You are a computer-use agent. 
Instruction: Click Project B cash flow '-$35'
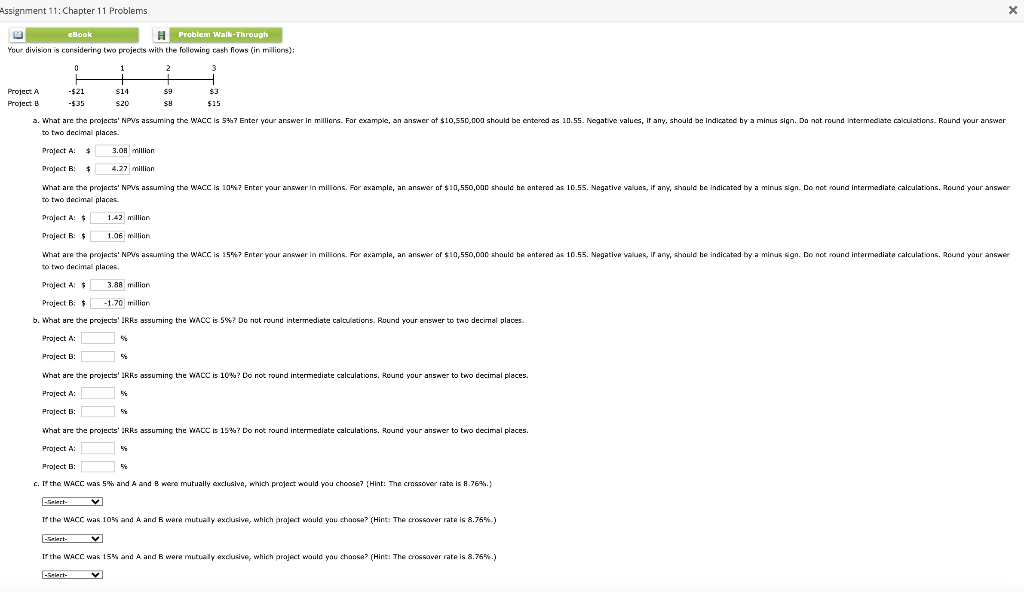tap(76, 103)
